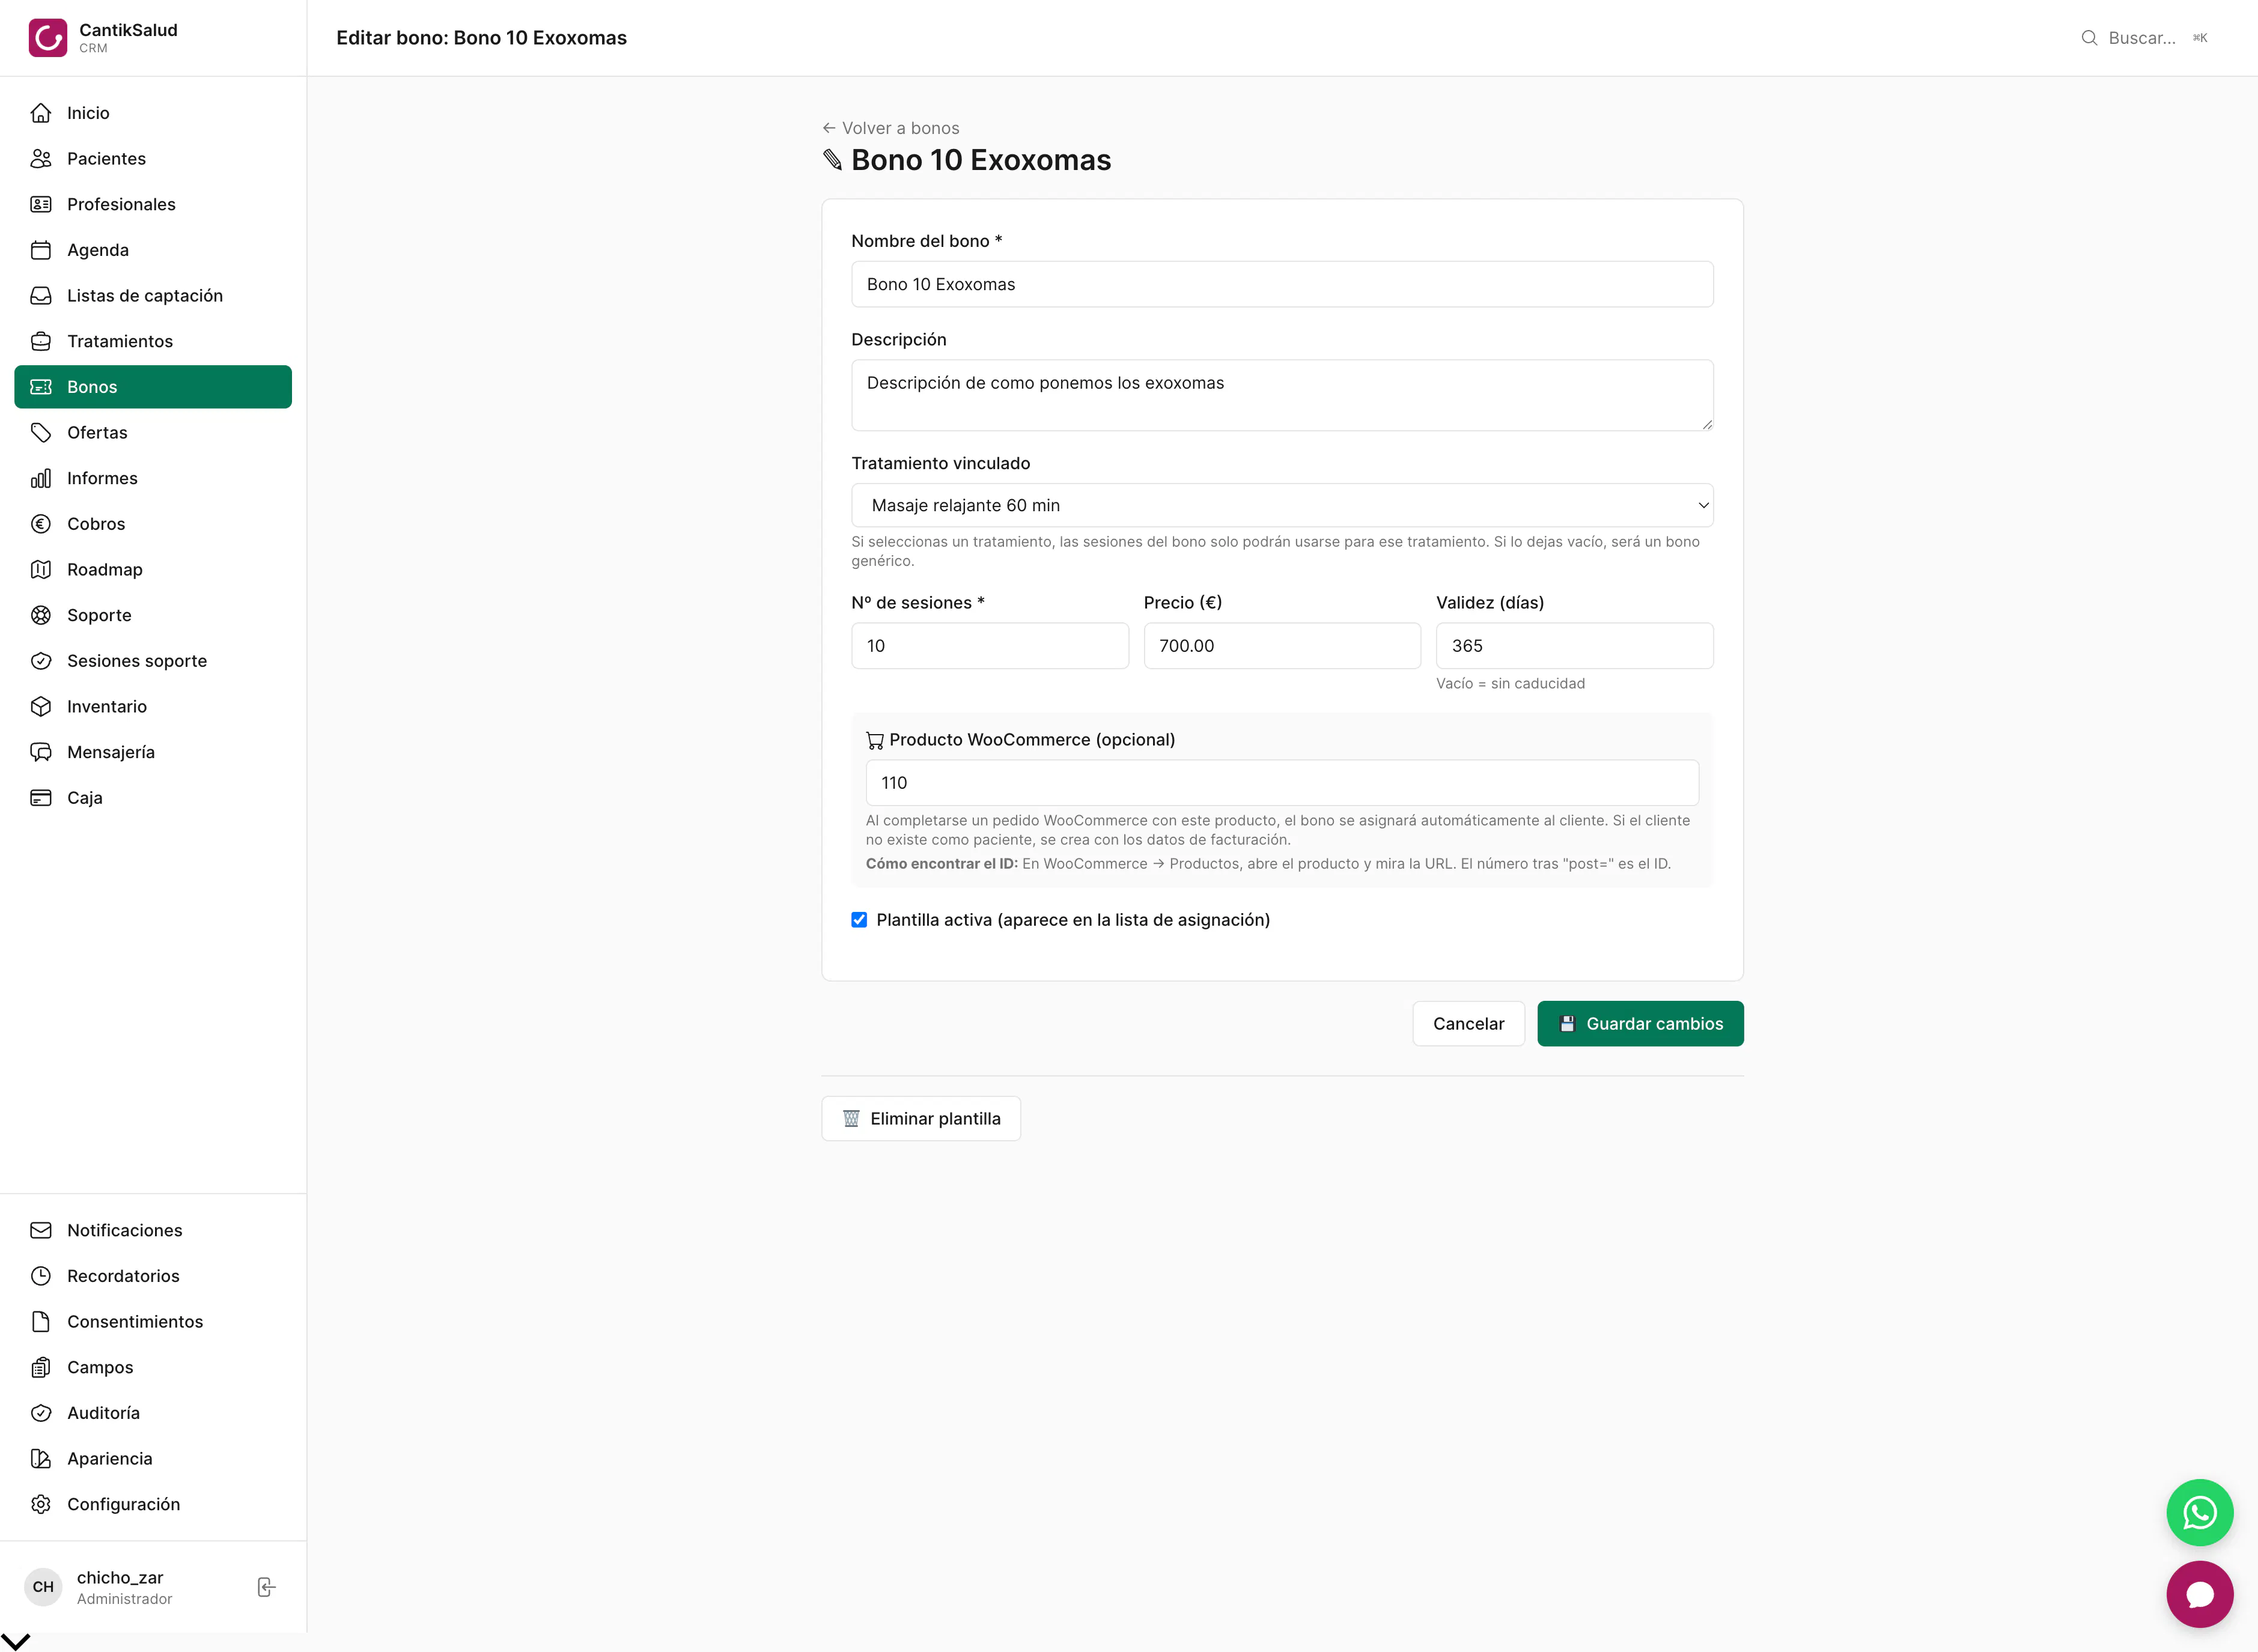Click the Caja credit card icon
Image resolution: width=2258 pixels, height=1652 pixels.
(41, 798)
